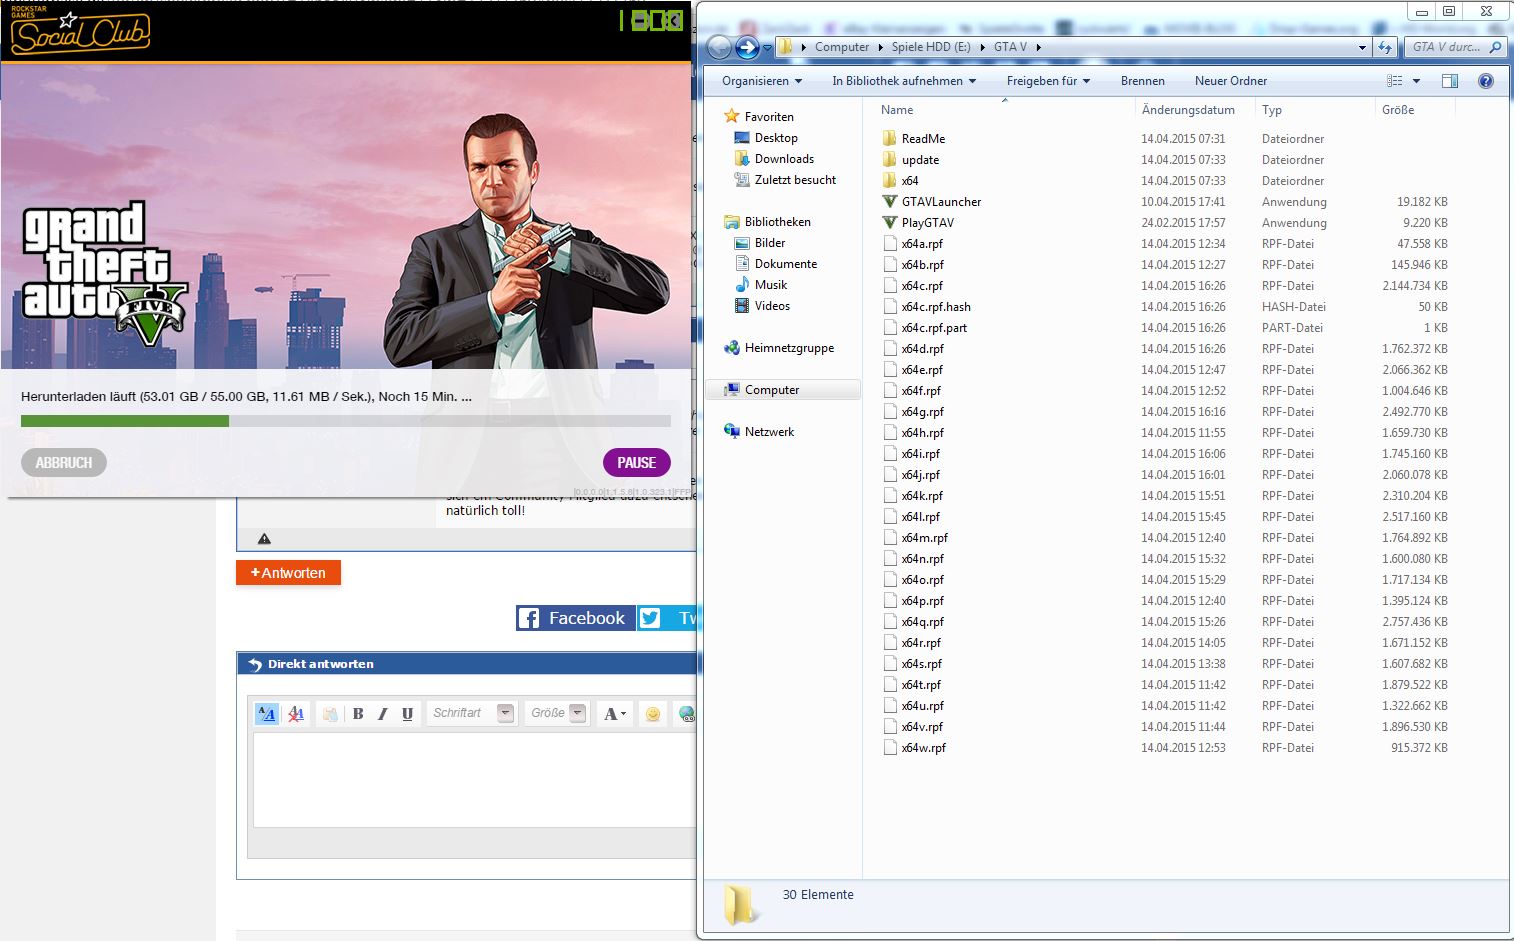This screenshot has width=1514, height=941.
Task: Select Favoriten in the navigation pane
Action: point(769,117)
